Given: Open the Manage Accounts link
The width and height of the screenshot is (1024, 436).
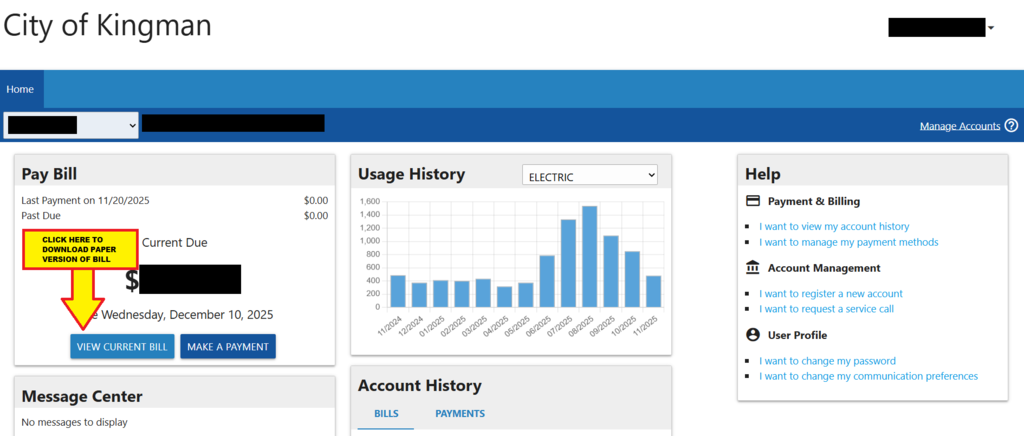Looking at the screenshot, I should point(959,126).
